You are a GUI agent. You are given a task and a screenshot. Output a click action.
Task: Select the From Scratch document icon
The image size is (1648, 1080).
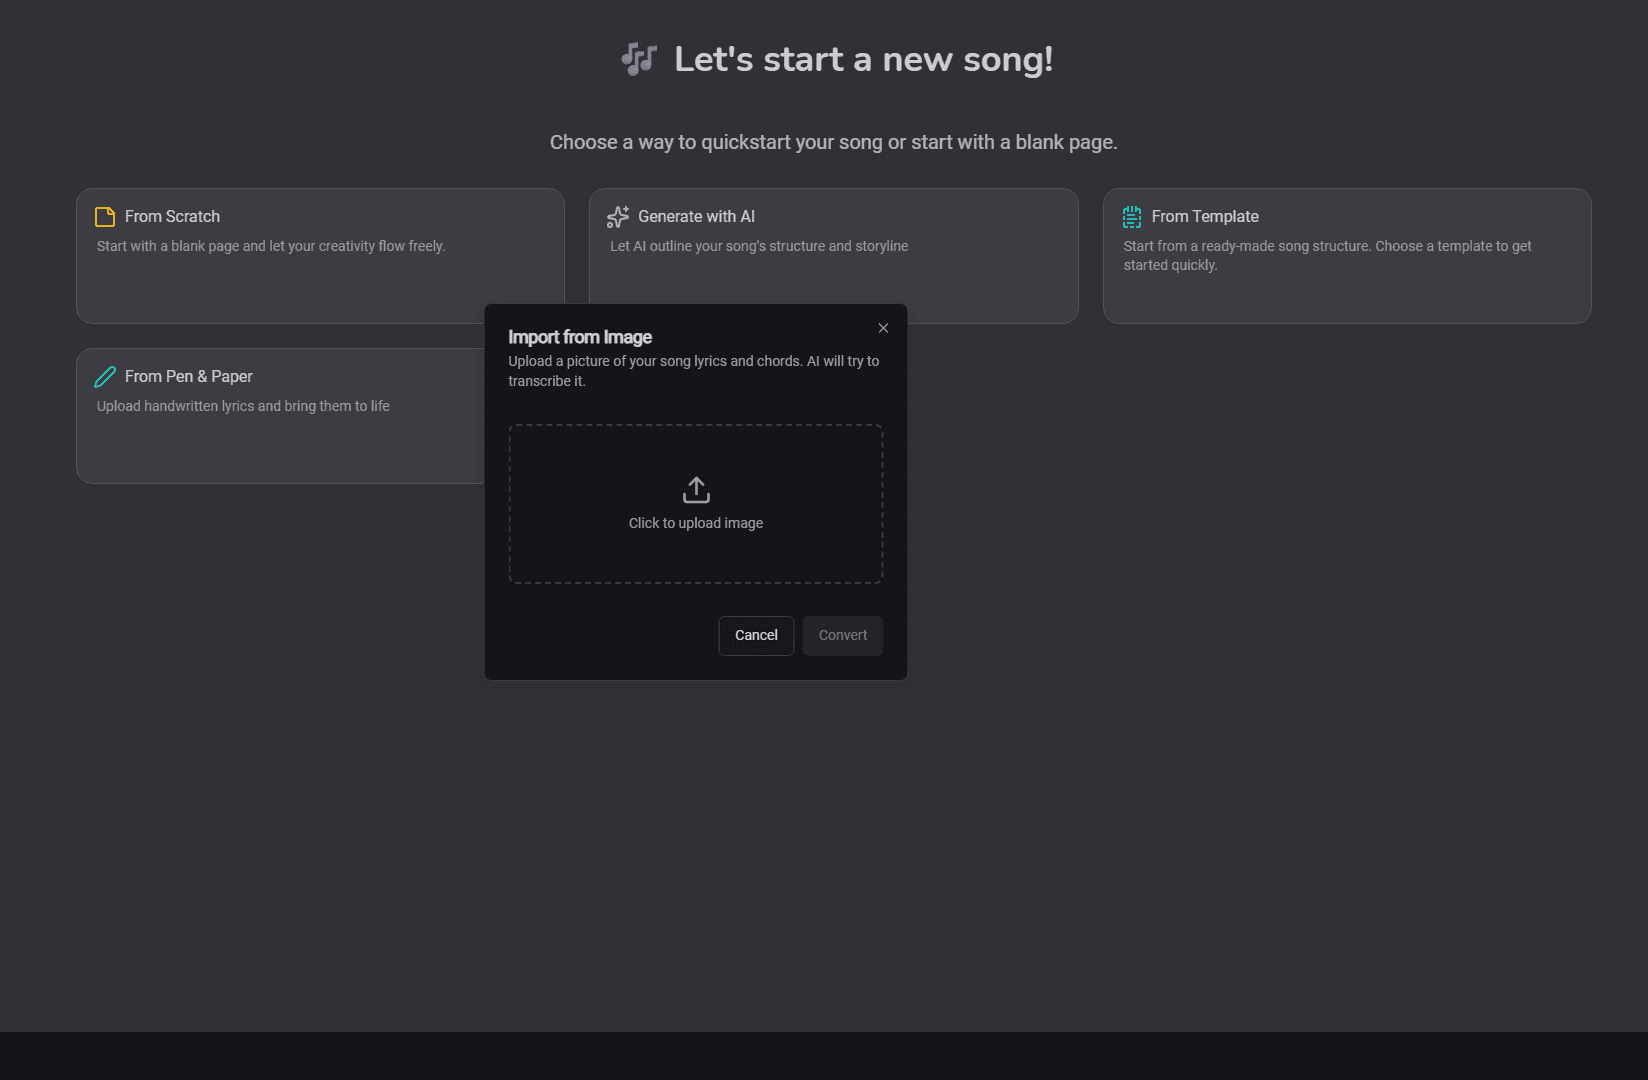pyautogui.click(x=105, y=216)
